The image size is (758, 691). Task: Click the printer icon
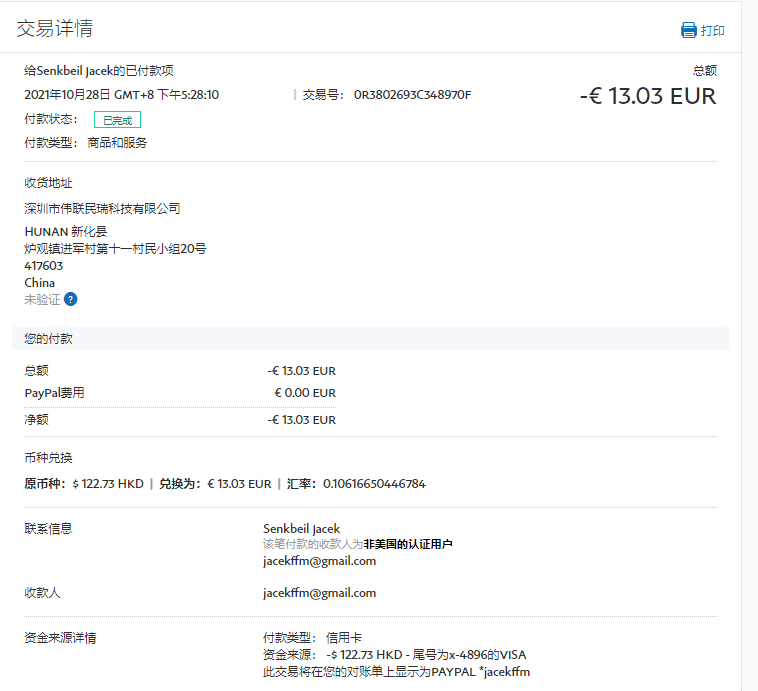click(688, 30)
